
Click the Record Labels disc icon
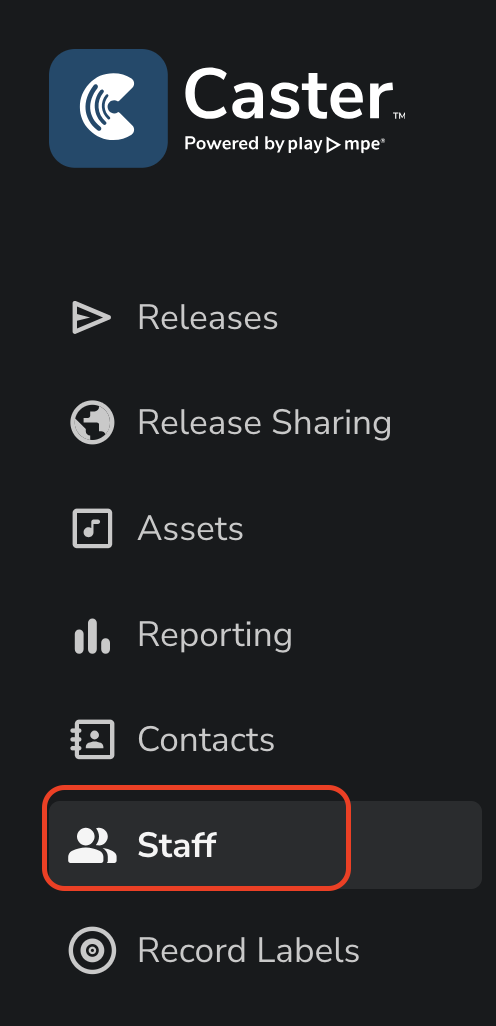pos(92,950)
